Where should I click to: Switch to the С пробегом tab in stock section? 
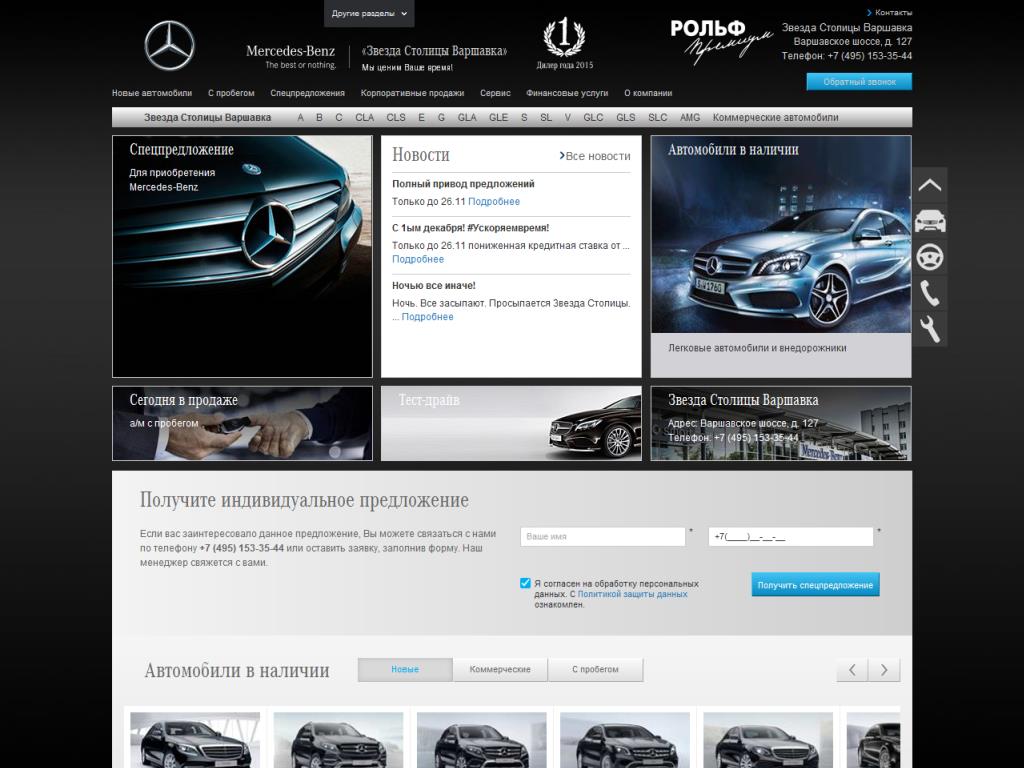click(596, 669)
